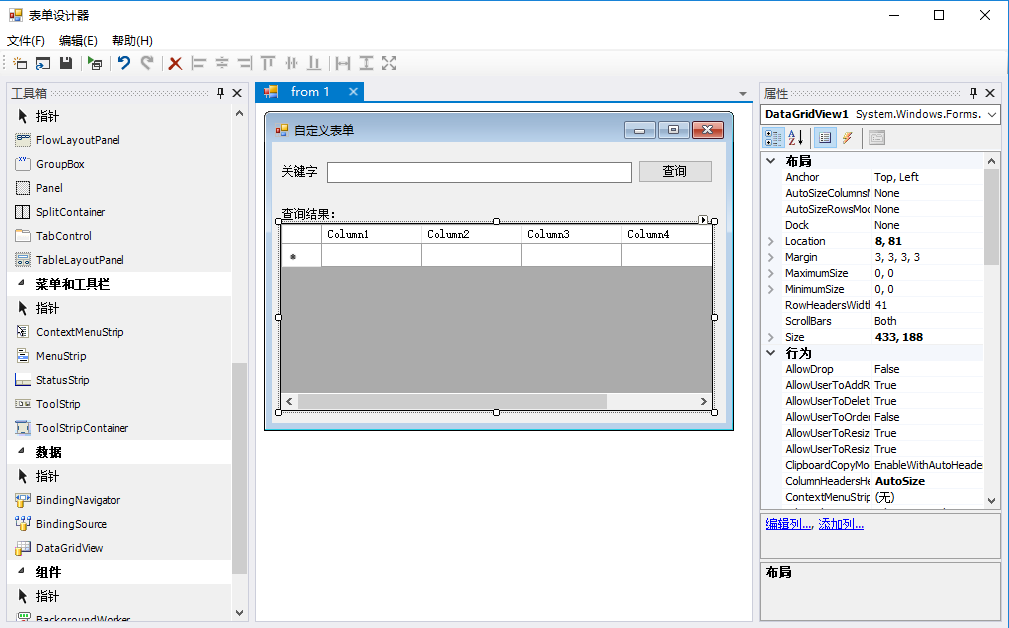Click the Undo arrow in toolbar
Viewport: 1009px width, 628px height.
coord(123,63)
